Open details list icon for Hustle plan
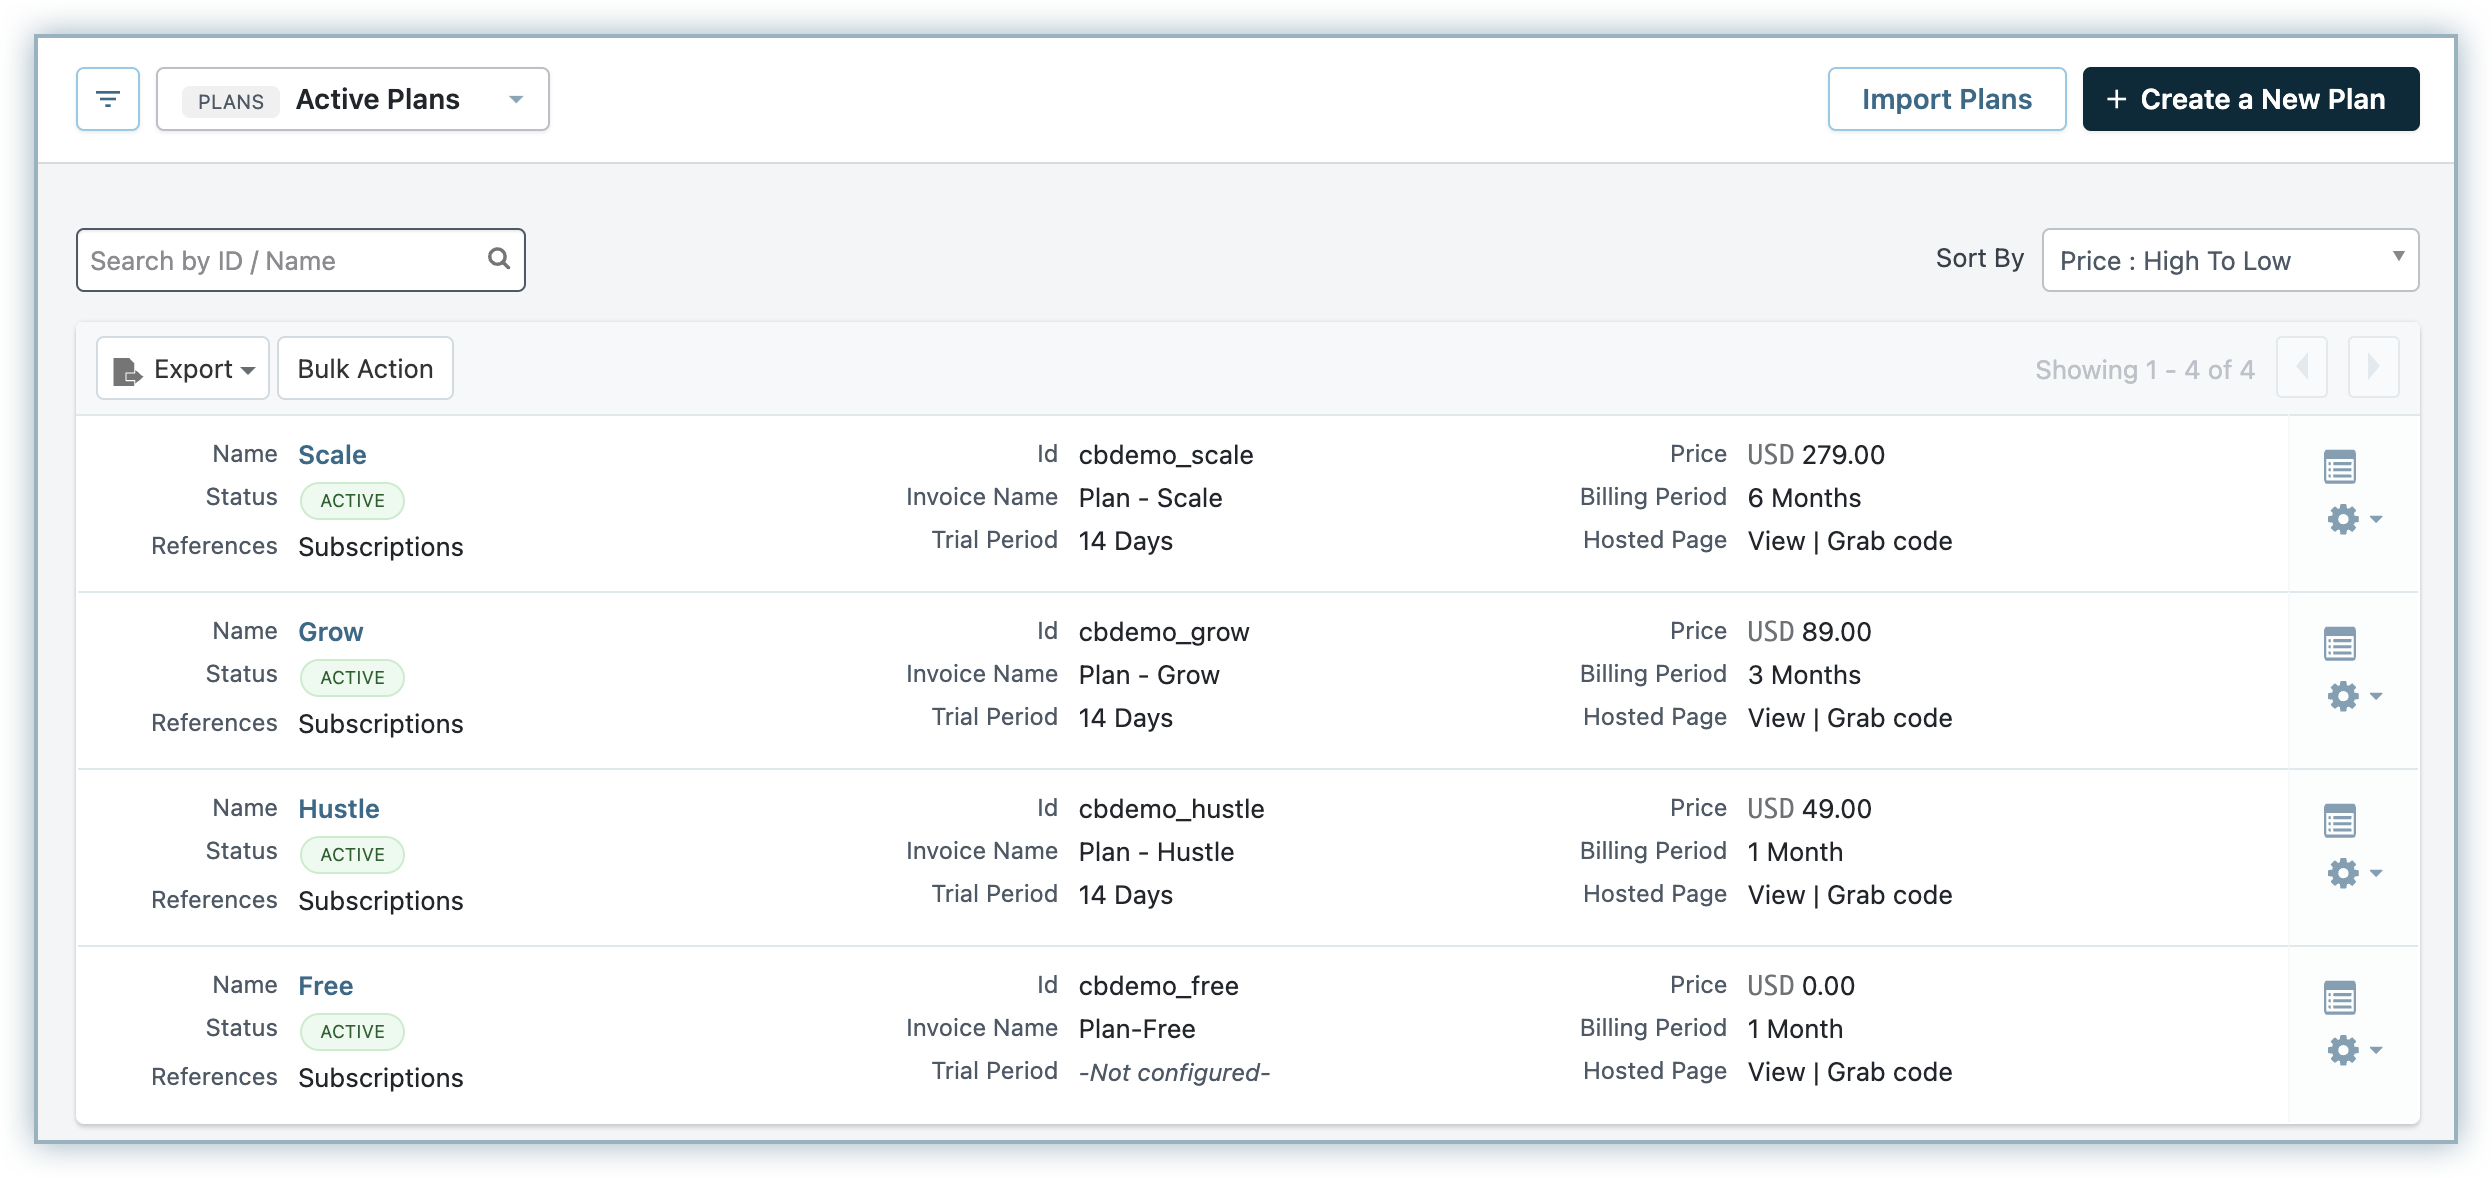Viewport: 2492px width, 1178px height. [2339, 821]
